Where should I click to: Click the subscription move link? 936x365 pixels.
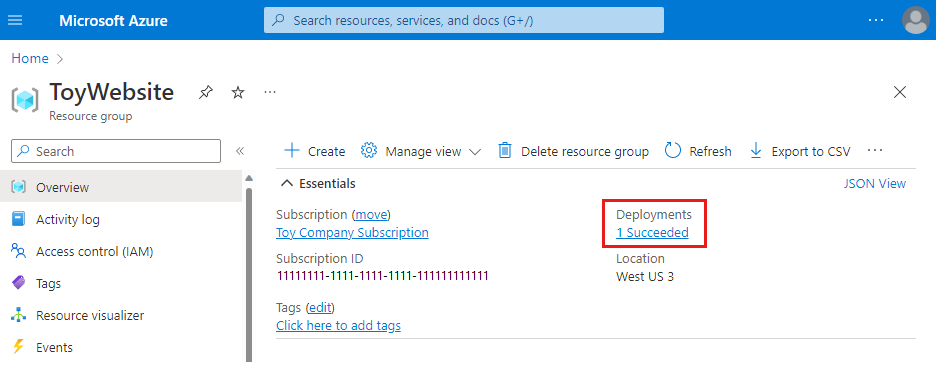click(x=371, y=214)
